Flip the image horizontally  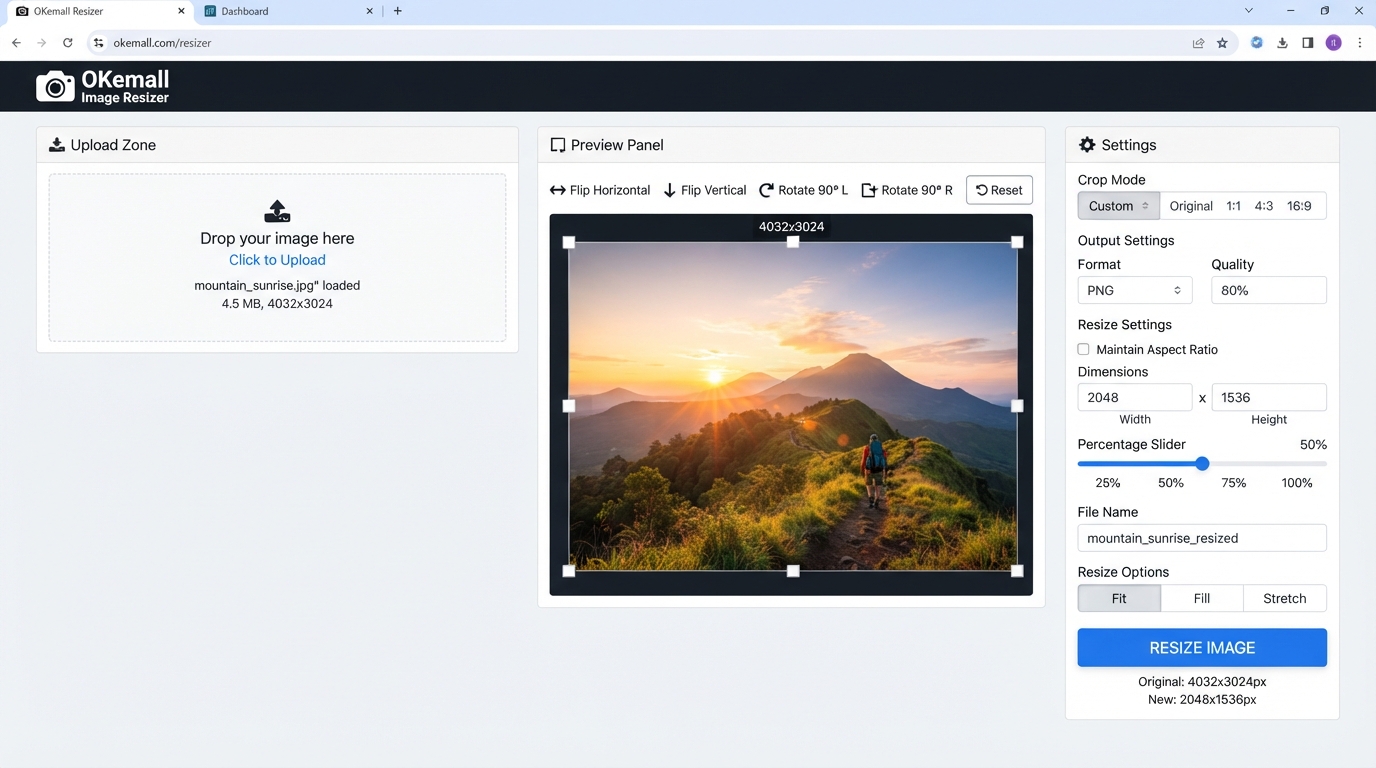click(600, 190)
